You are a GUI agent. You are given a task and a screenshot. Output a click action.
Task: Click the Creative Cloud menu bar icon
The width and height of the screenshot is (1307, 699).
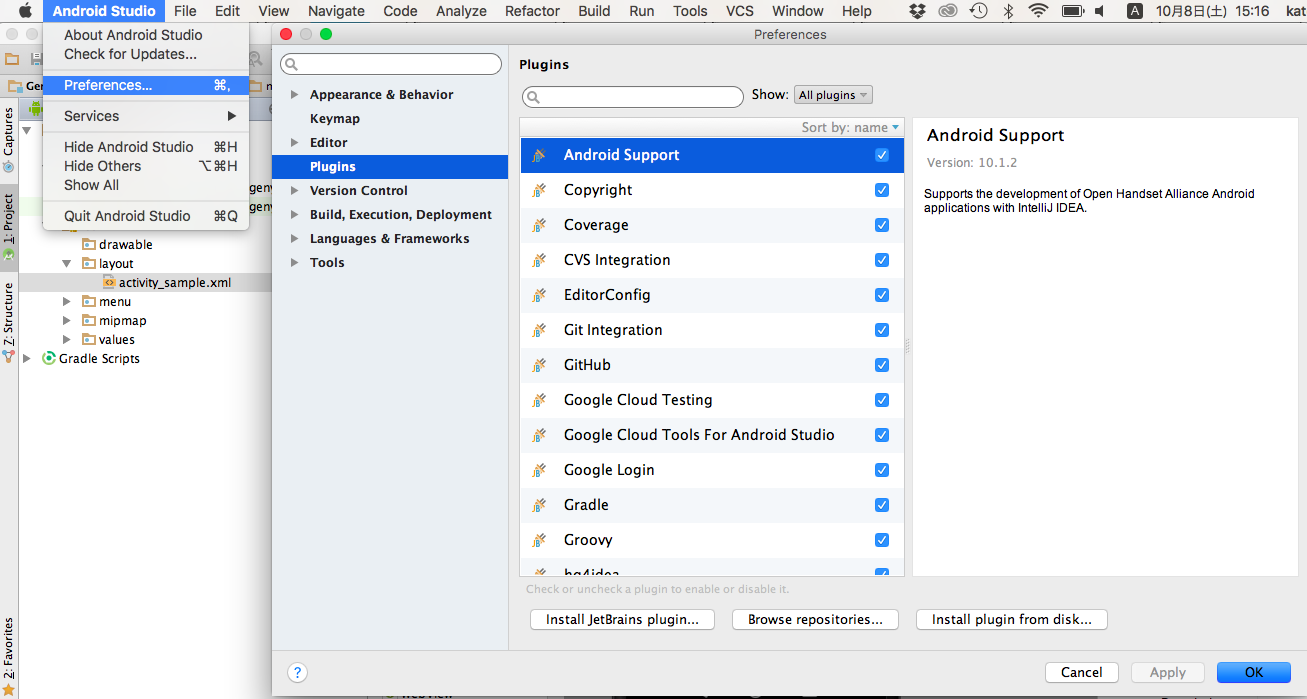948,11
